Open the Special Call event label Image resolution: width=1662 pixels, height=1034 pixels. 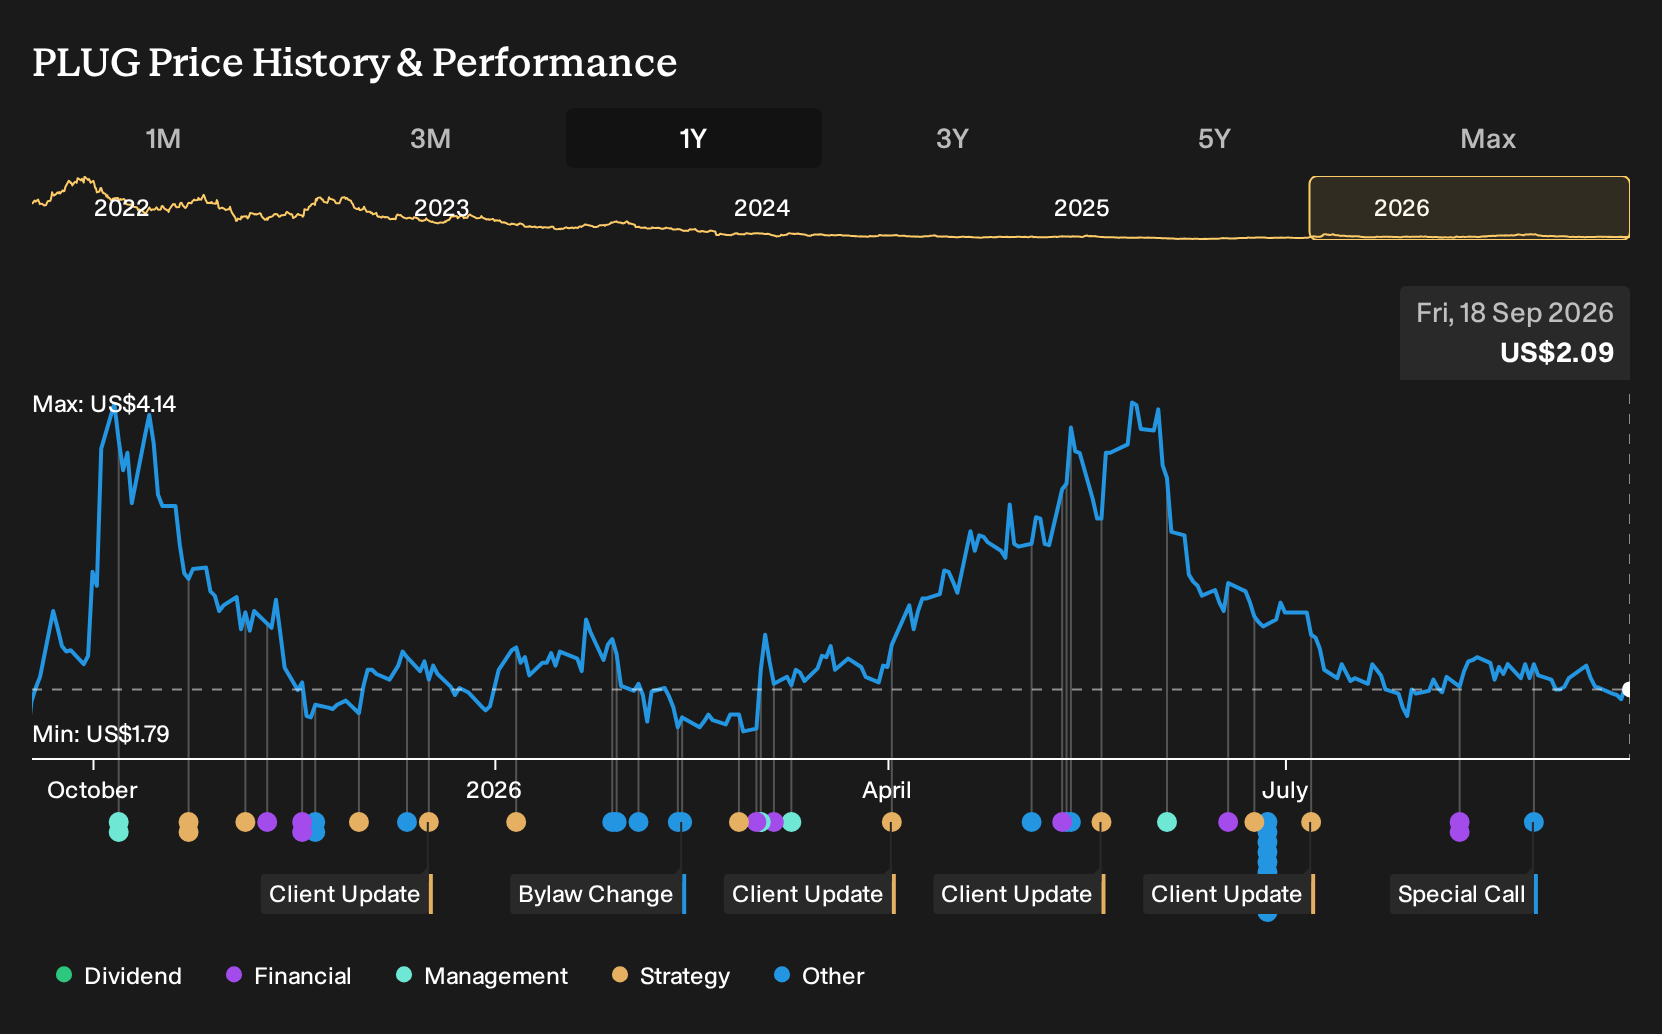click(x=1463, y=894)
